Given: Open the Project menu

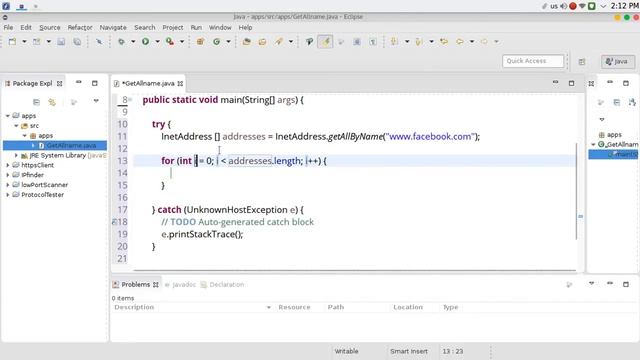Looking at the screenshot, I should tap(173, 27).
